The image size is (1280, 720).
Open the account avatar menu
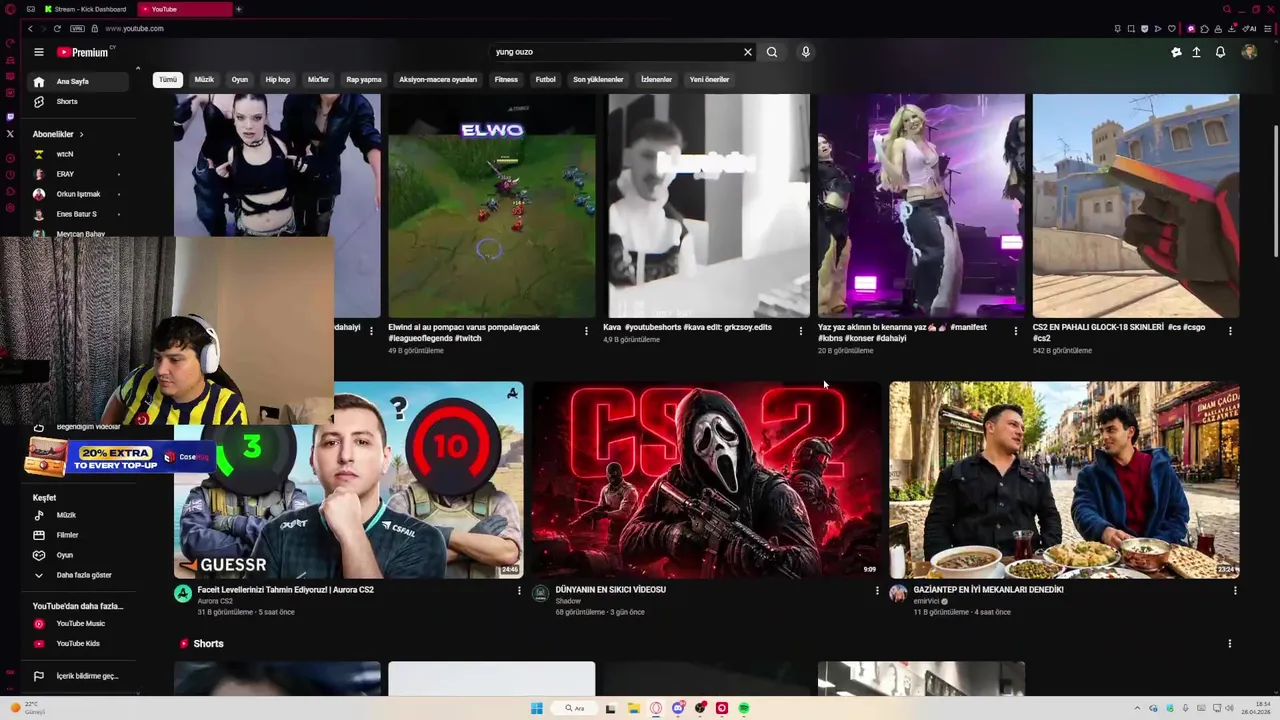click(1249, 52)
